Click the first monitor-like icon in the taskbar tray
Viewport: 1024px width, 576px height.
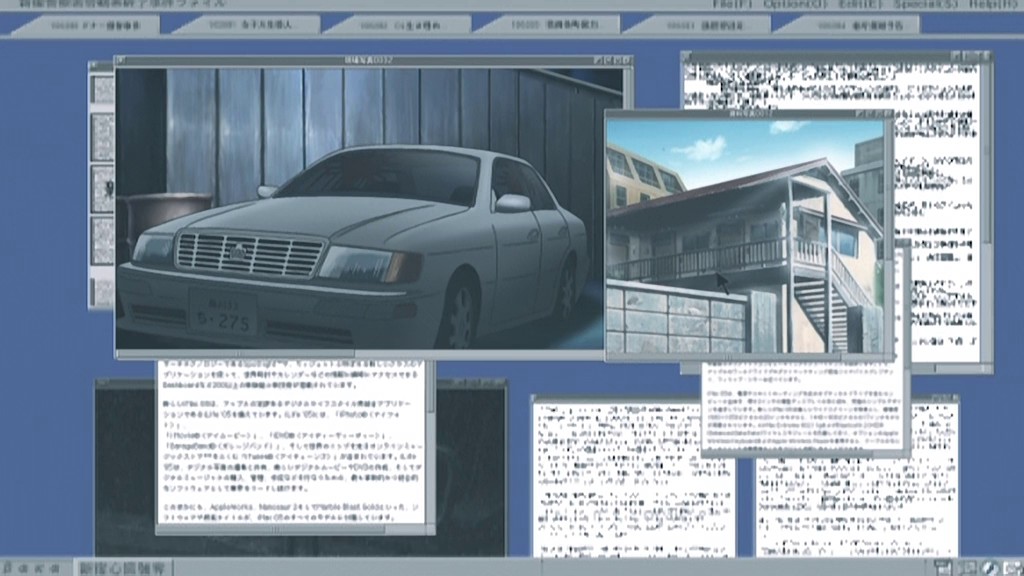(942, 568)
